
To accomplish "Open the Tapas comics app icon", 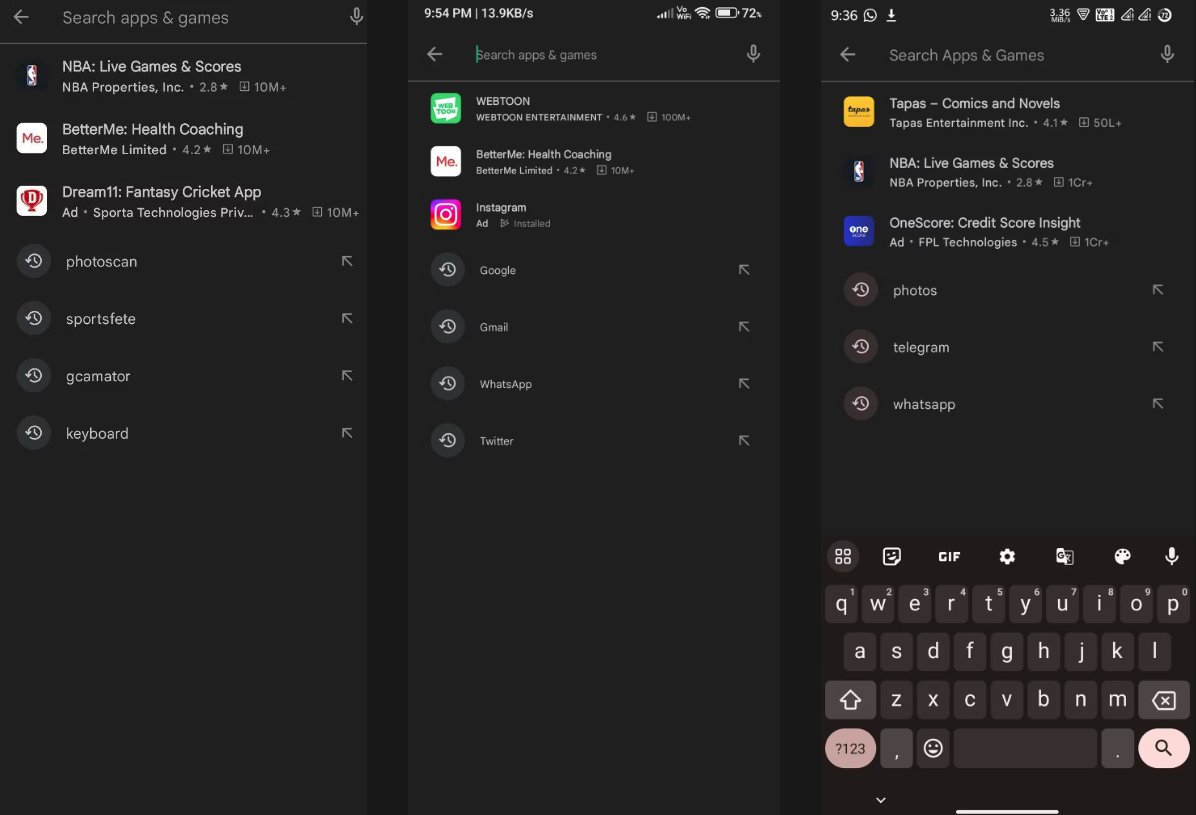I will pyautogui.click(x=859, y=112).
